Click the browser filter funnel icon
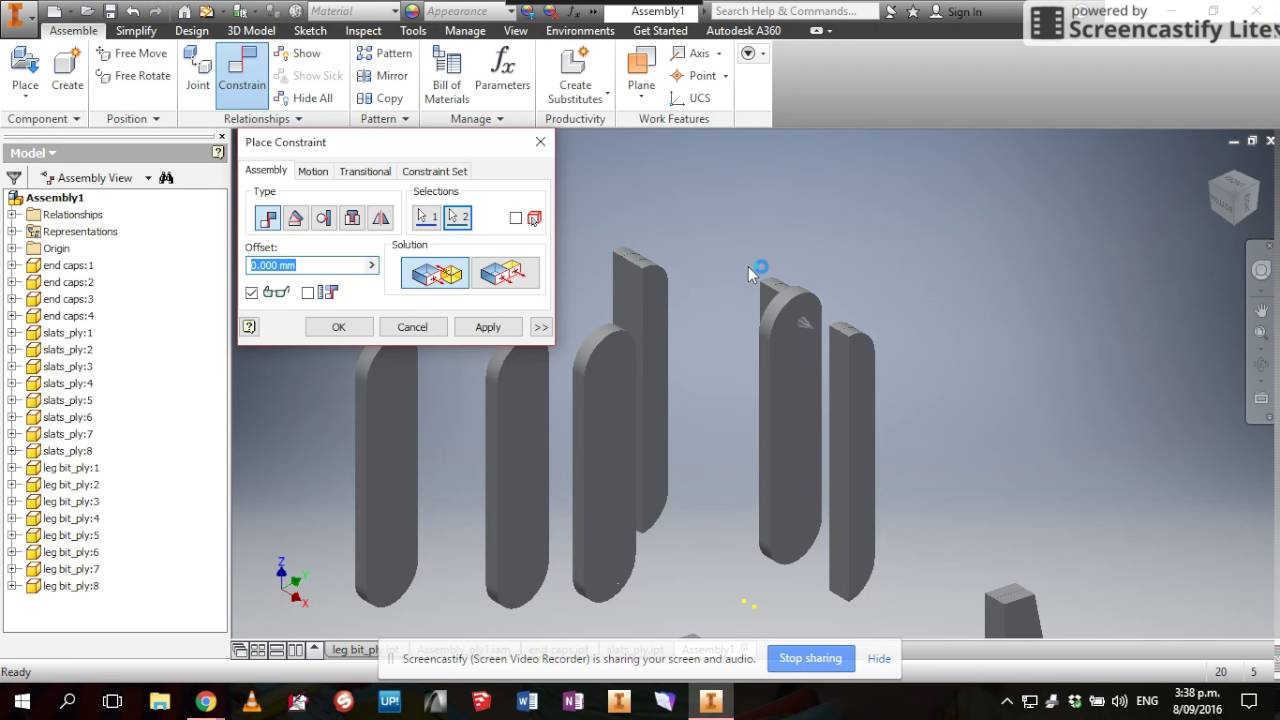This screenshot has width=1280, height=720. pos(14,178)
